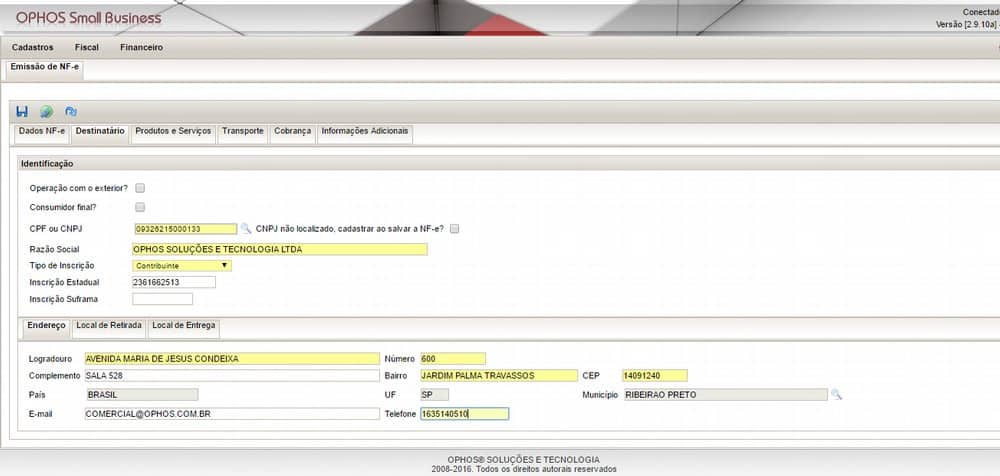Switch to Produtos e Serviços tab
The height and width of the screenshot is (476, 1000).
pyautogui.click(x=173, y=133)
